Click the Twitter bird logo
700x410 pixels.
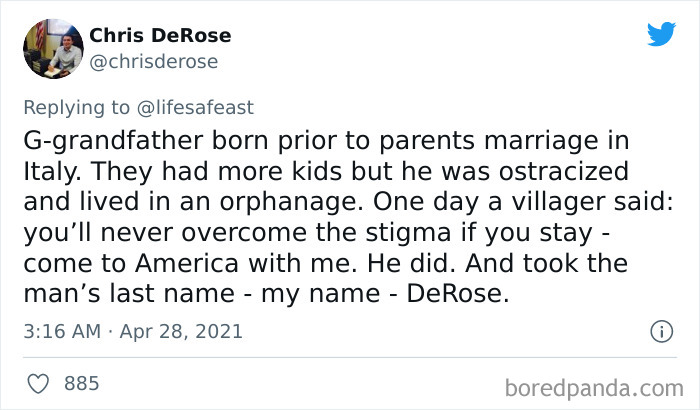661,34
